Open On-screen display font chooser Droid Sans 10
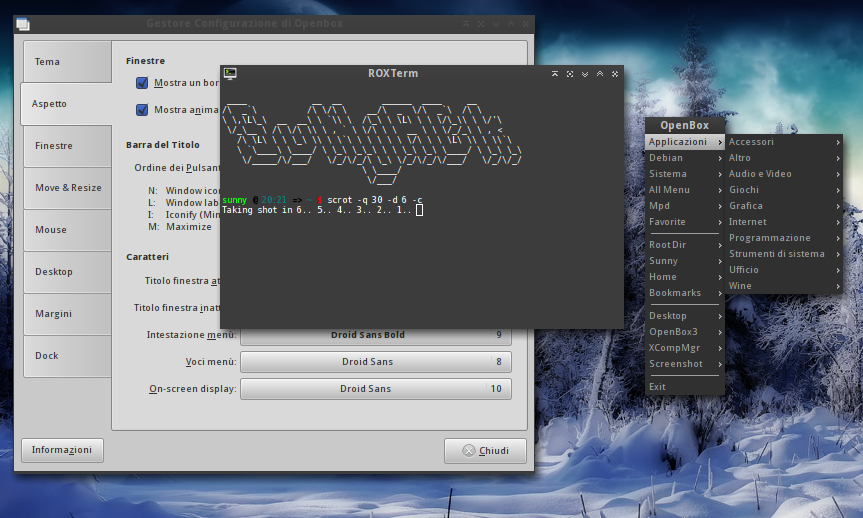Viewport: 863px width, 518px height. tap(376, 389)
